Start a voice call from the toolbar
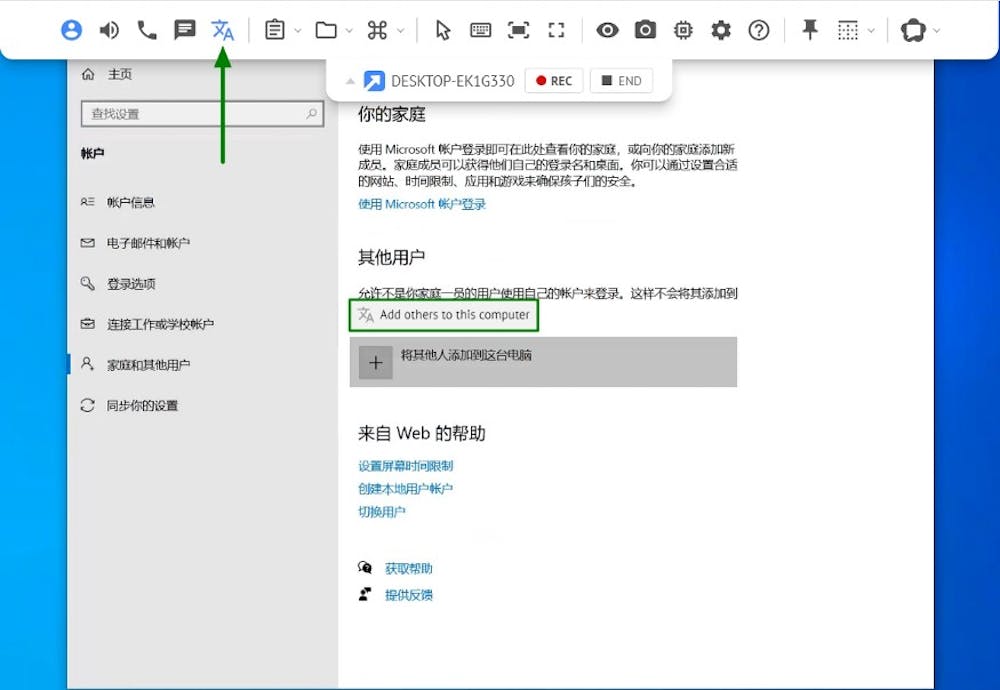 pyautogui.click(x=147, y=30)
